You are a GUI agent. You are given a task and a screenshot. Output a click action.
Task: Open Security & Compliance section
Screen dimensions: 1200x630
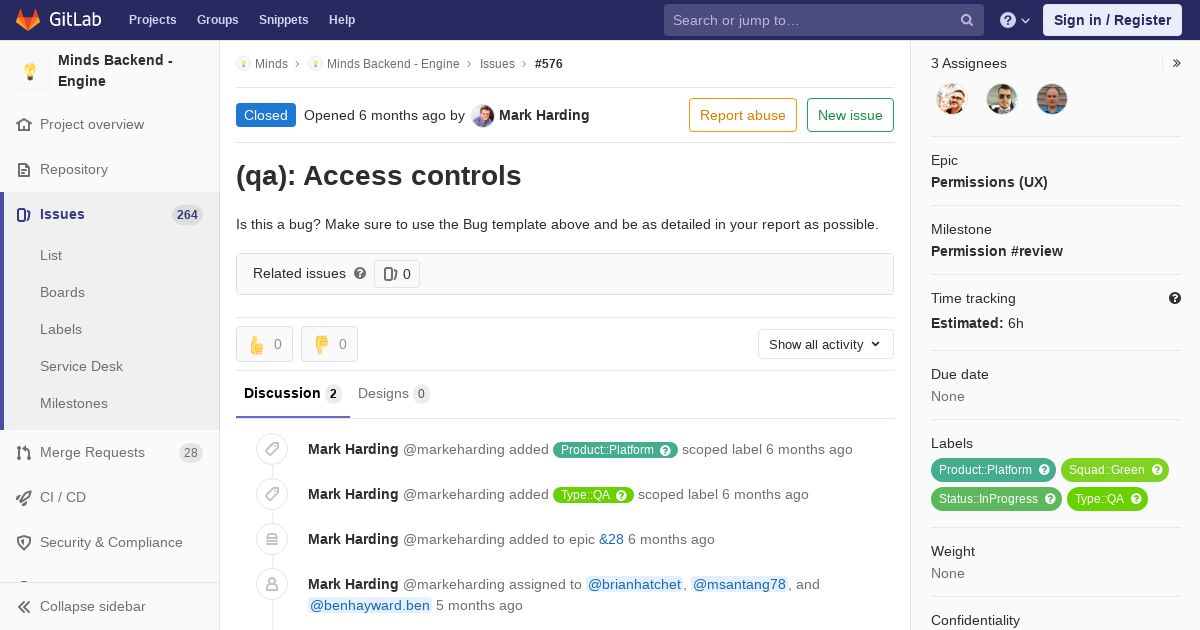point(111,542)
